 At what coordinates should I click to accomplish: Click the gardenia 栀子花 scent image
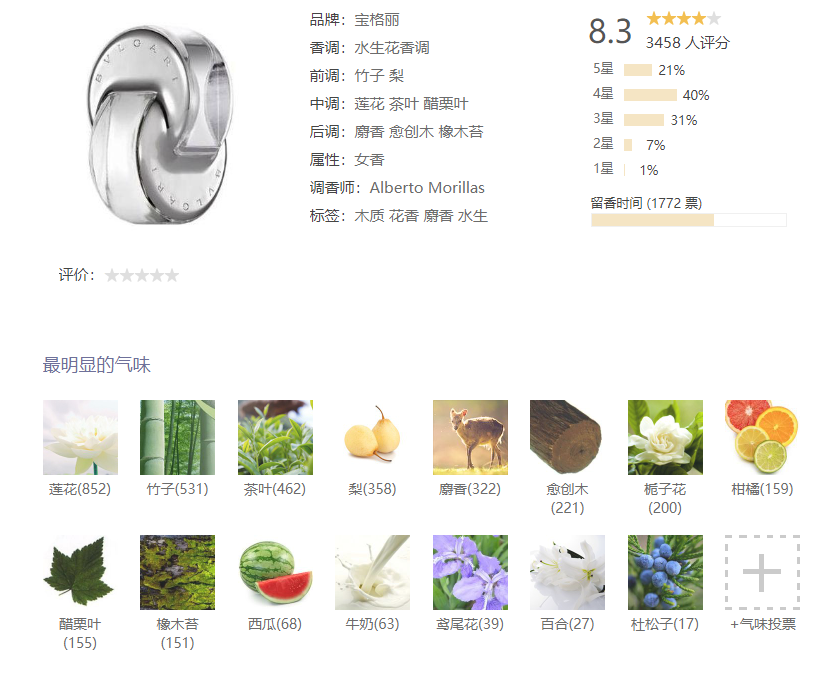pyautogui.click(x=666, y=437)
